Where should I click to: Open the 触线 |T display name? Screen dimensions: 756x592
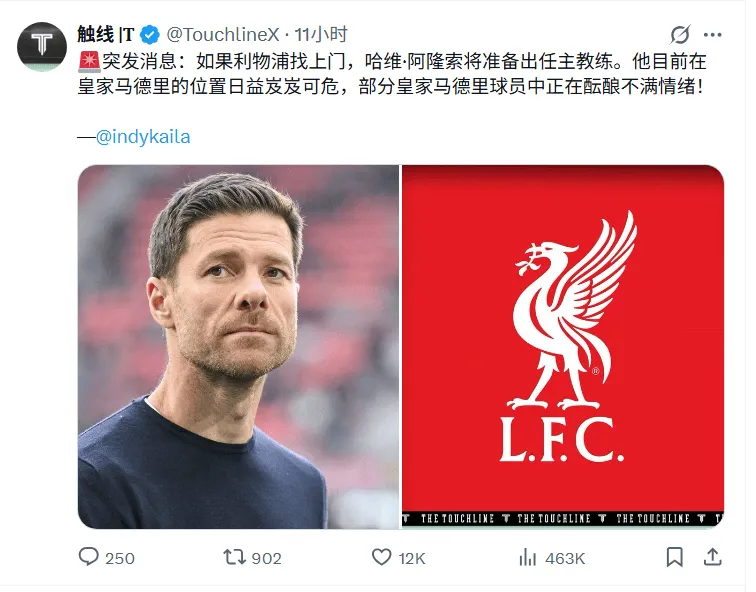pyautogui.click(x=105, y=35)
